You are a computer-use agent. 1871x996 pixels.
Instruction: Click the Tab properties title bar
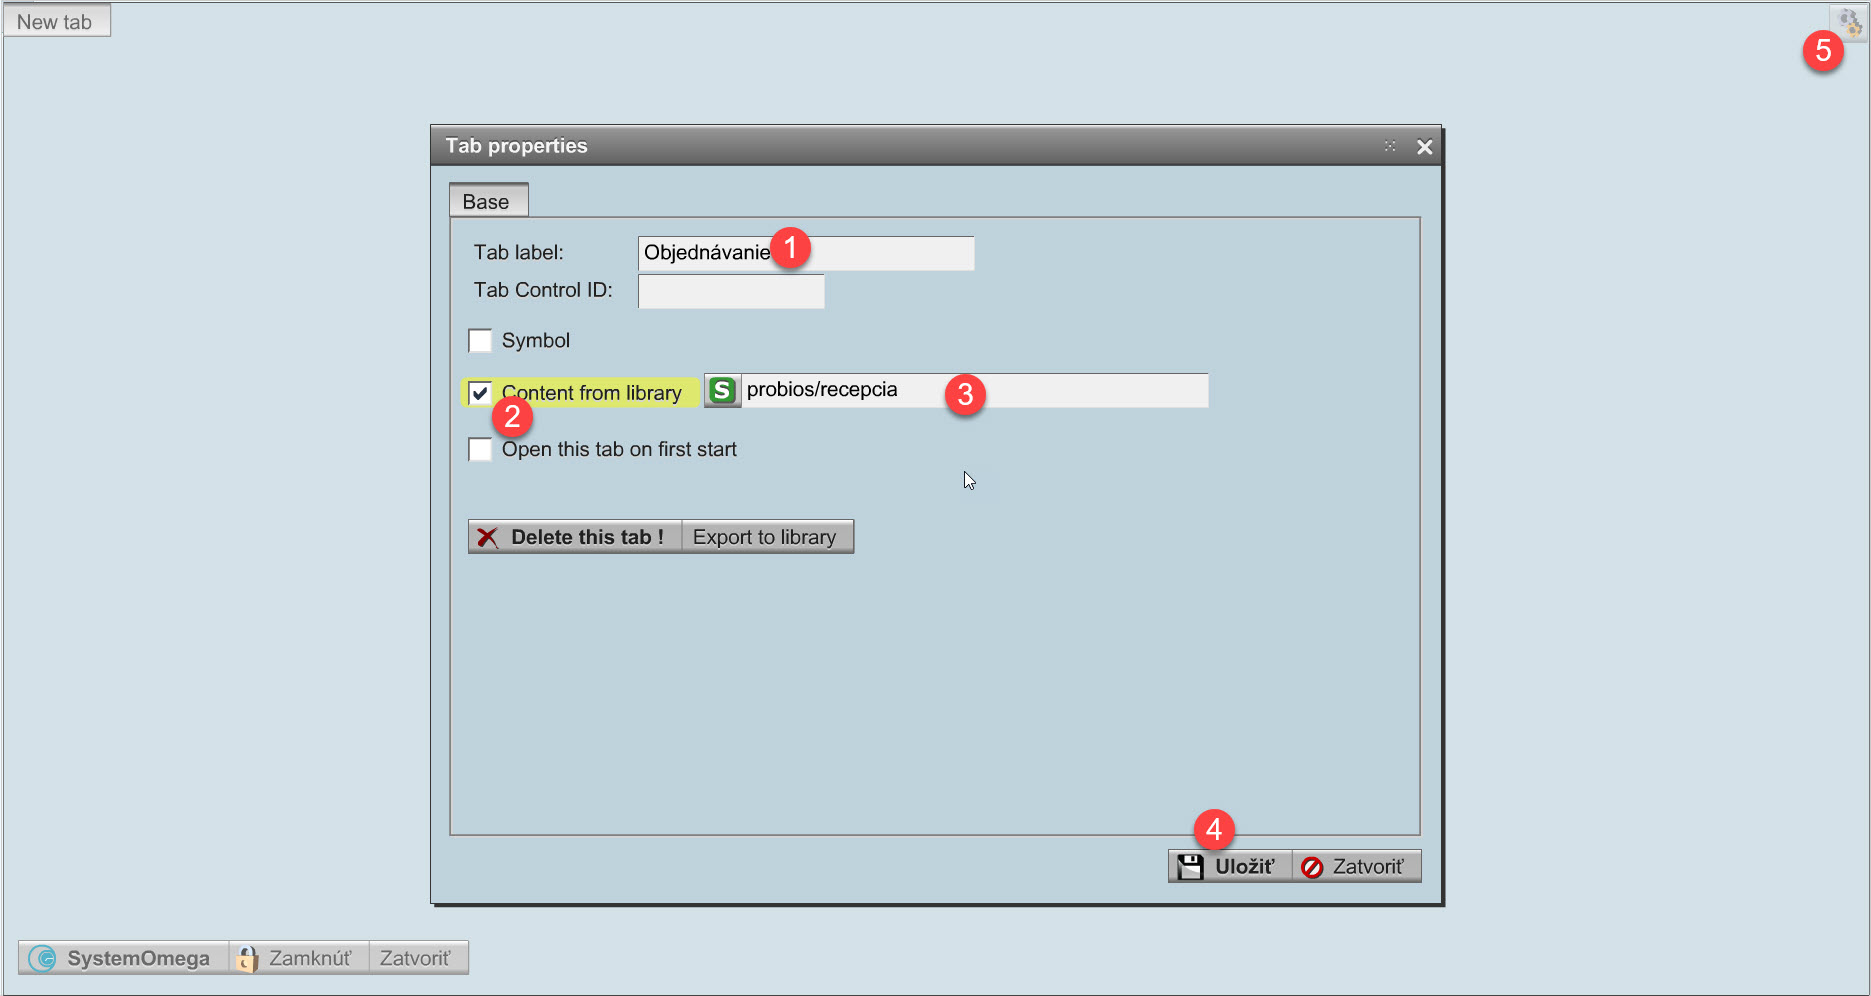click(x=900, y=146)
